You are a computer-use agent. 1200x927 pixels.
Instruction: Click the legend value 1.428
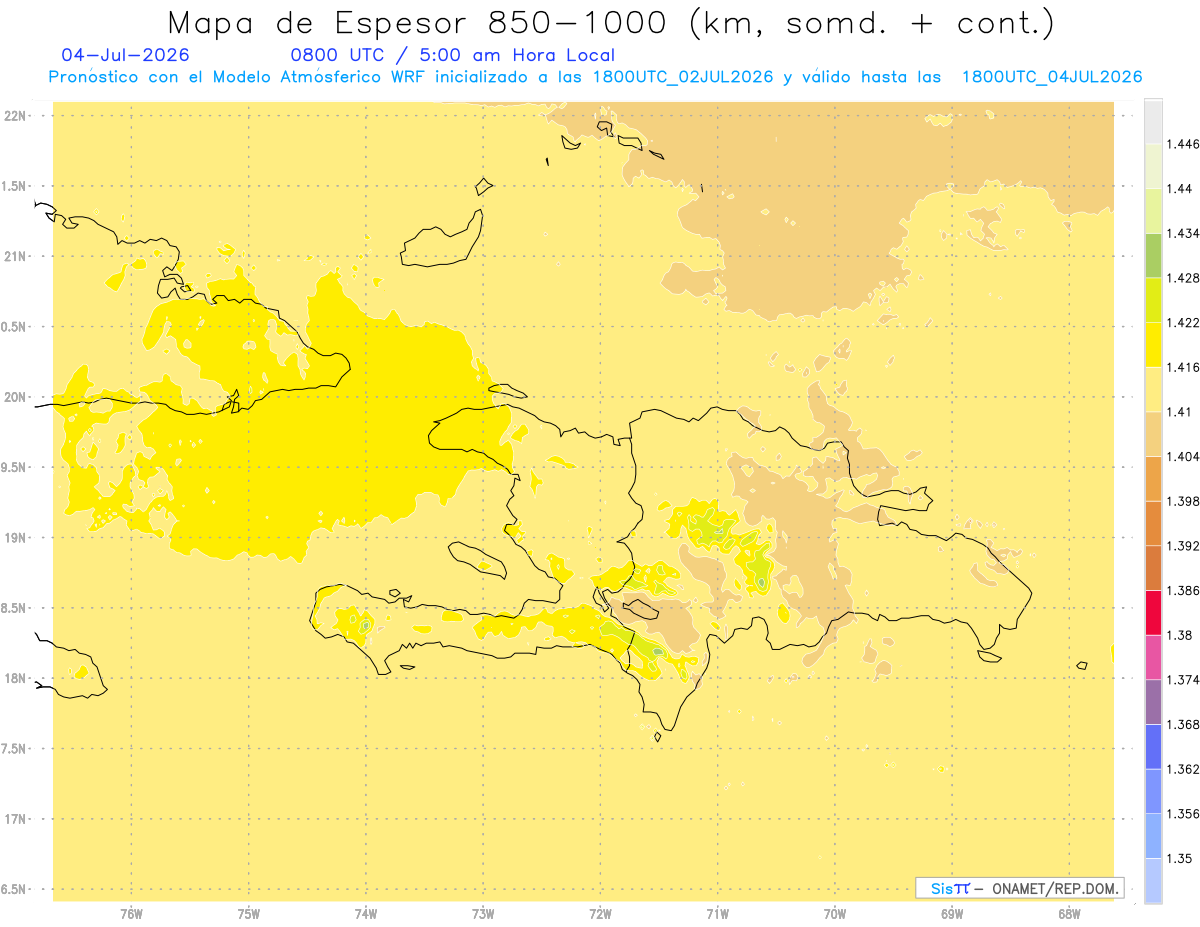pyautogui.click(x=1183, y=278)
